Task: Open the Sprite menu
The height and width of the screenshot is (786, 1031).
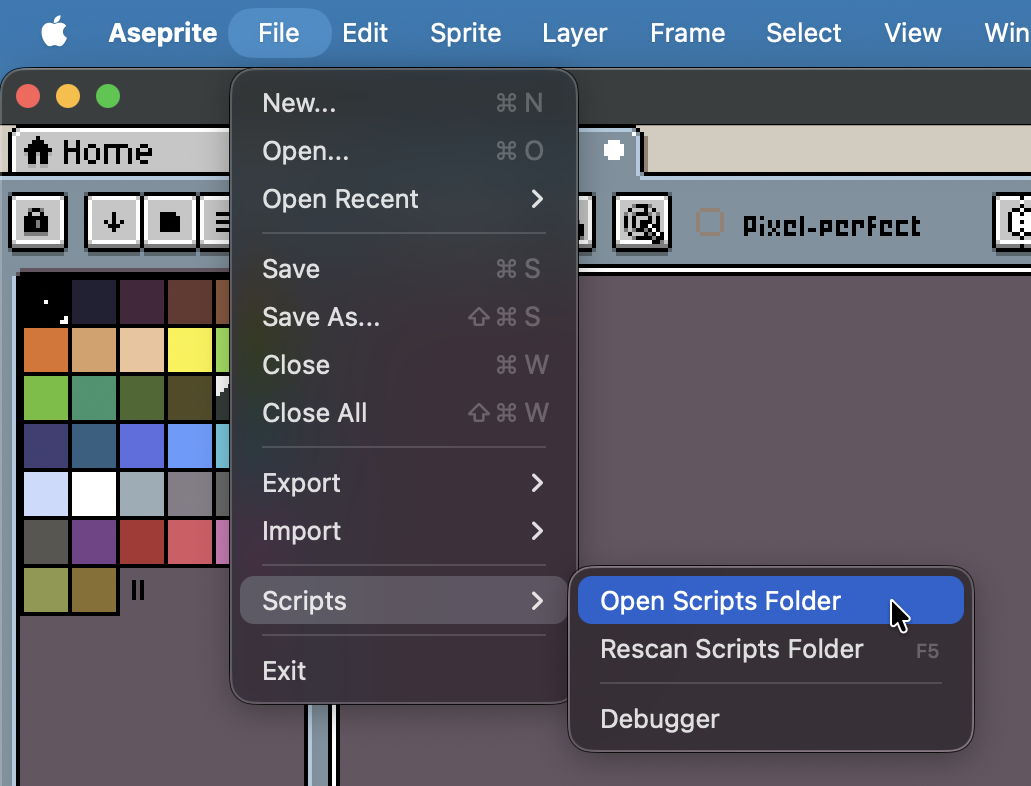Action: (x=466, y=32)
